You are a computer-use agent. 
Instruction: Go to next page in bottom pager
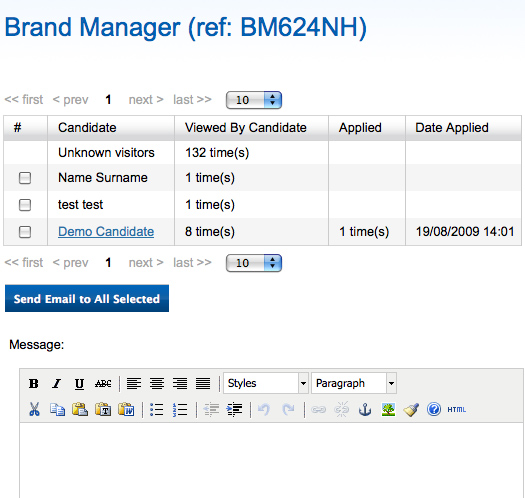tap(146, 263)
